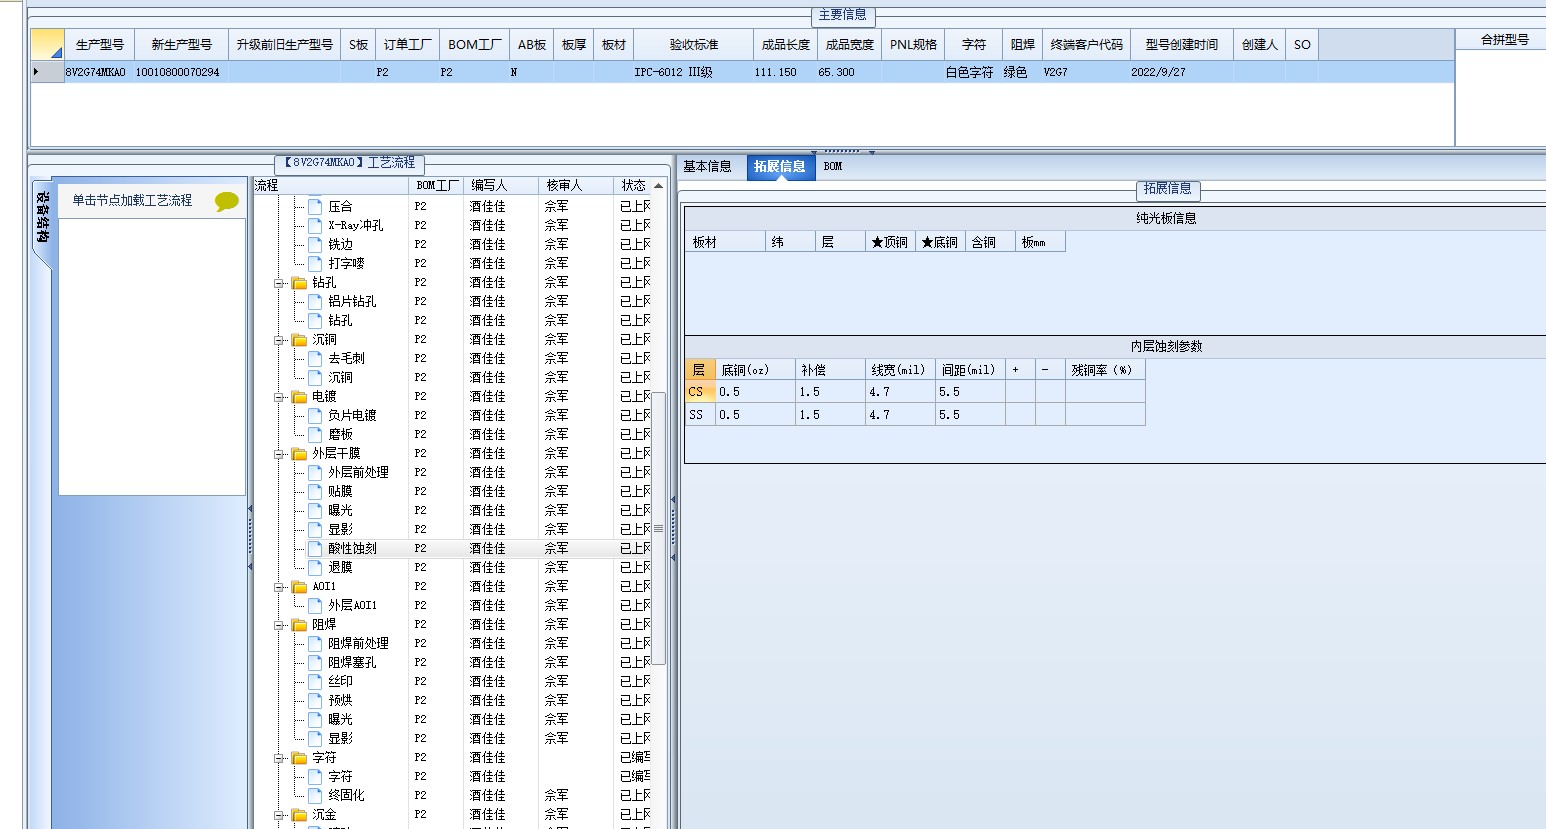This screenshot has height=829, width=1546.
Task: Select the 预烘 process step
Action: (x=340, y=700)
